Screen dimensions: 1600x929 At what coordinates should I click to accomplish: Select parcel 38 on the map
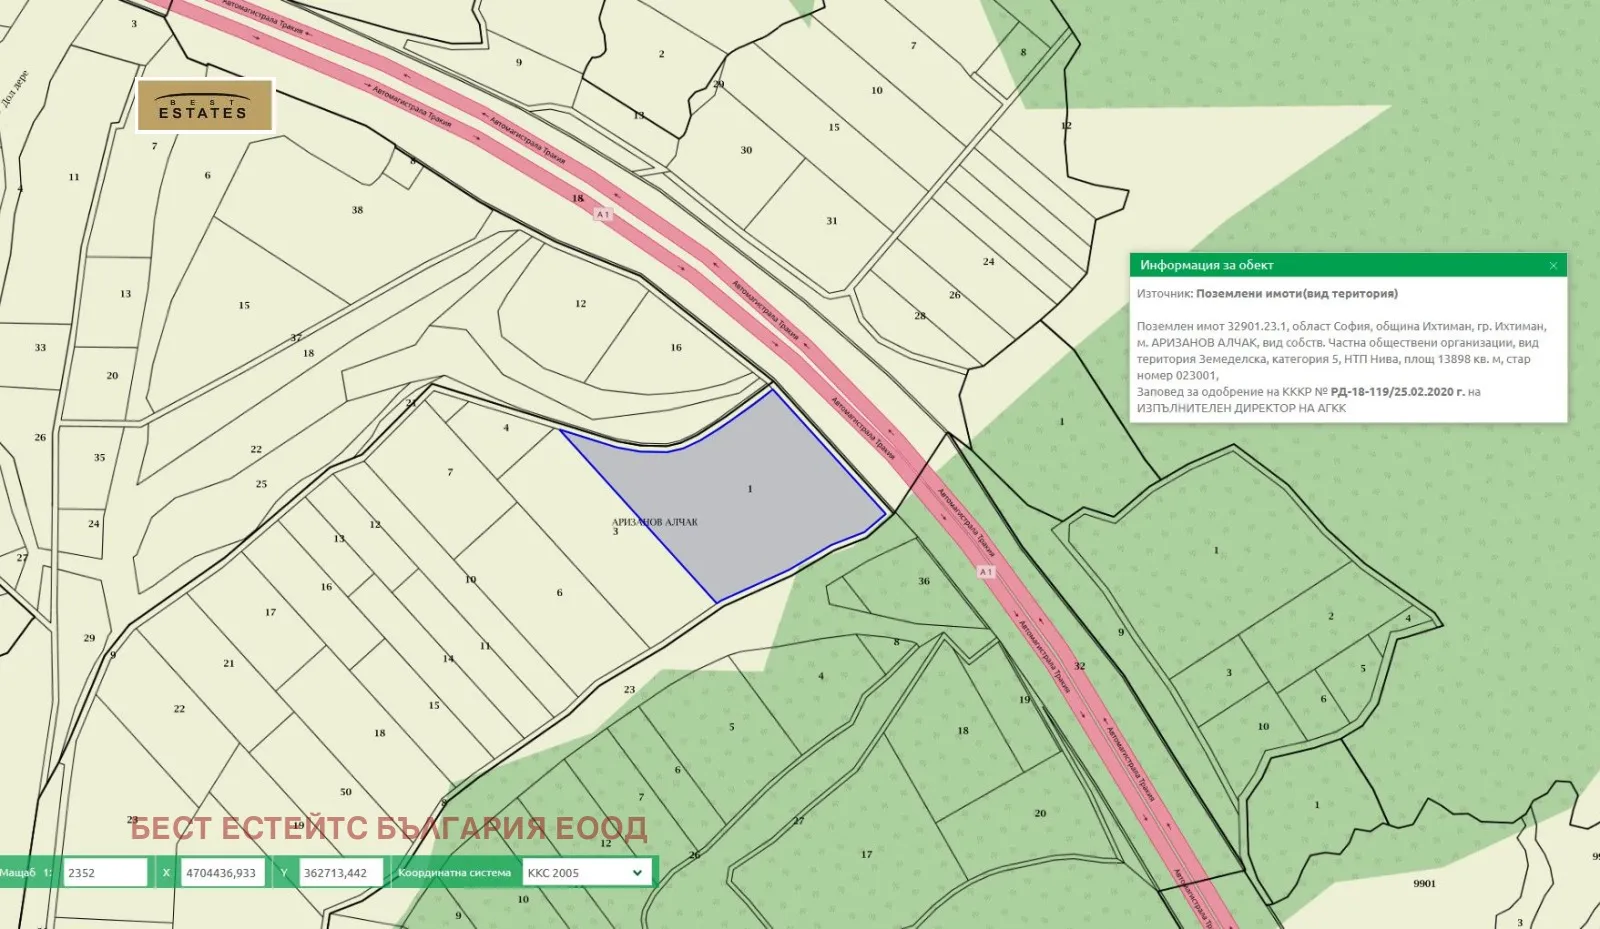click(x=357, y=211)
